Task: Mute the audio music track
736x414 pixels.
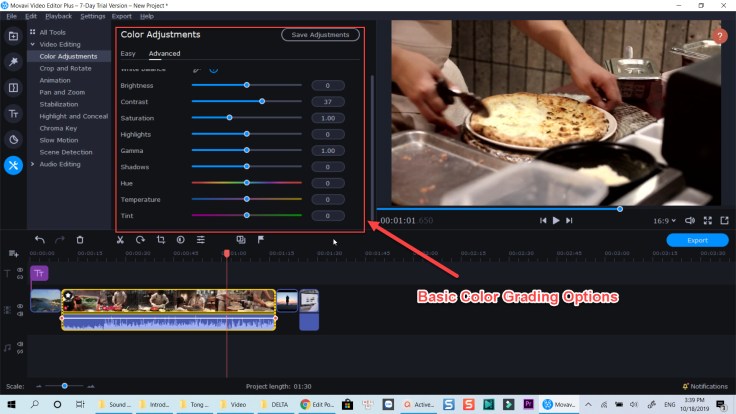Action: tap(20, 344)
